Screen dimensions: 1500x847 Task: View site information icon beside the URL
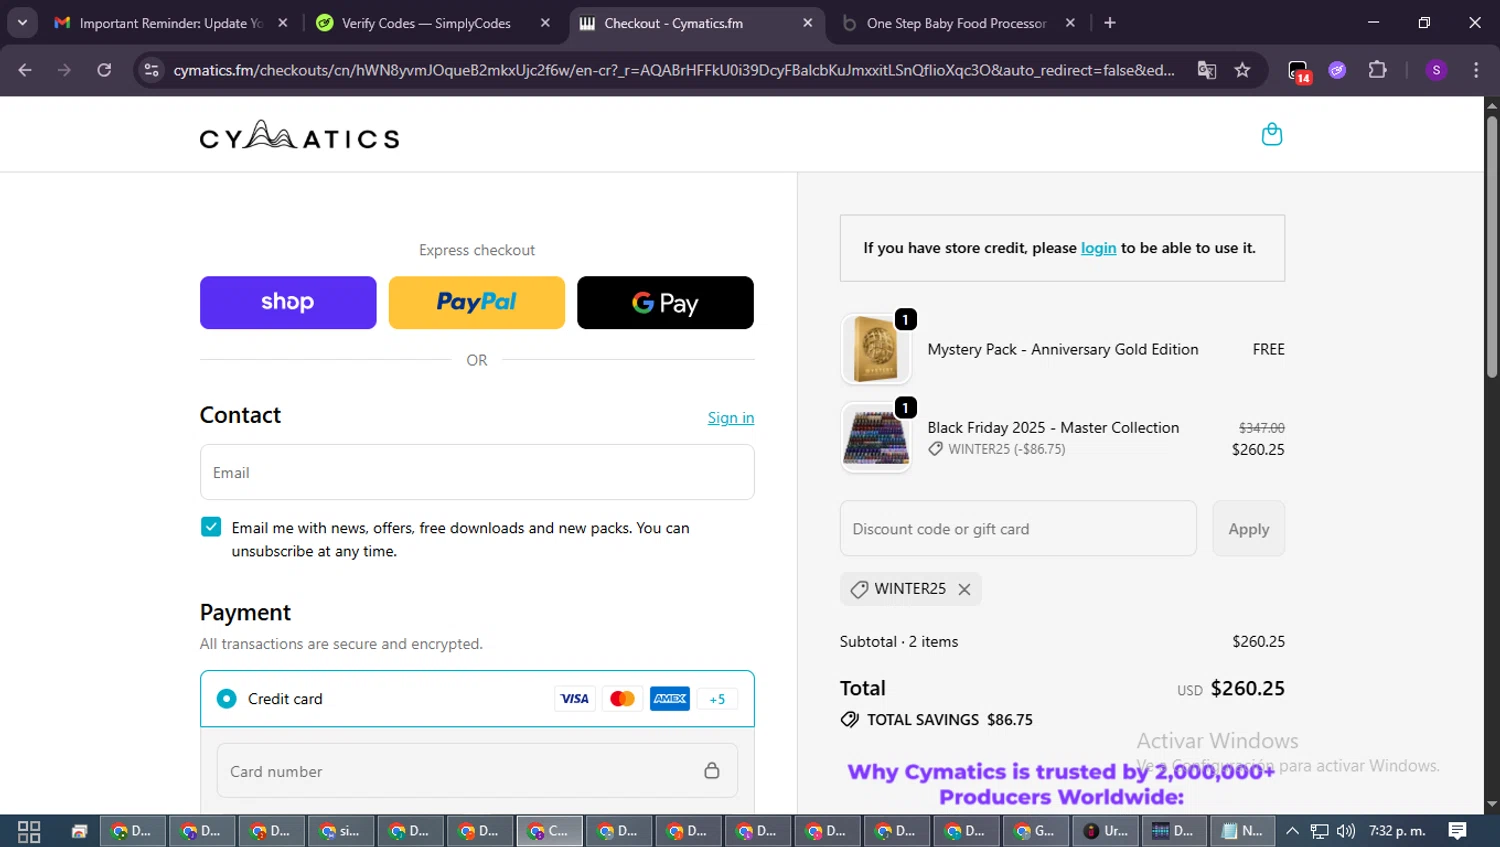tap(151, 70)
